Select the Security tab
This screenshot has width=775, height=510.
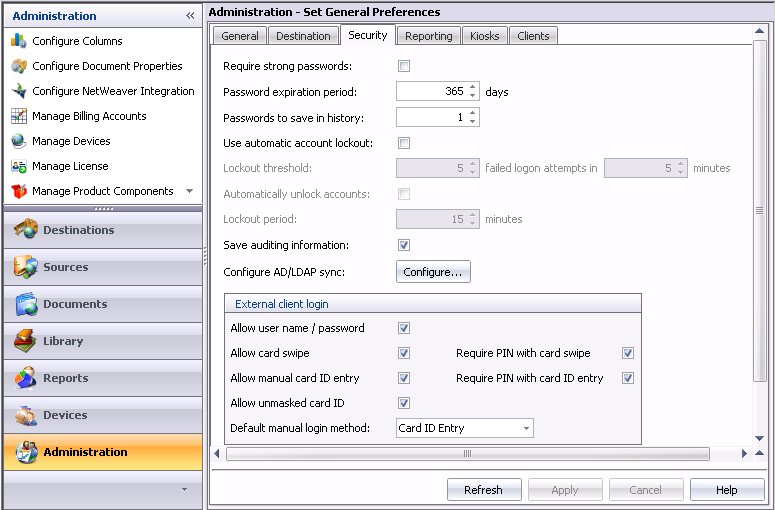click(x=368, y=35)
